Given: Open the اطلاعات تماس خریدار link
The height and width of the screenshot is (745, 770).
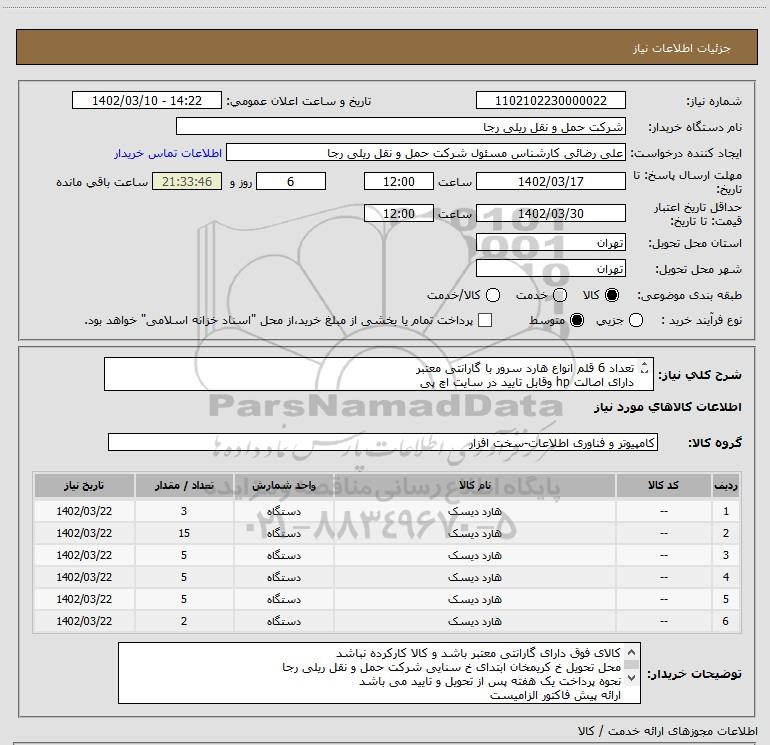Looking at the screenshot, I should (168, 153).
